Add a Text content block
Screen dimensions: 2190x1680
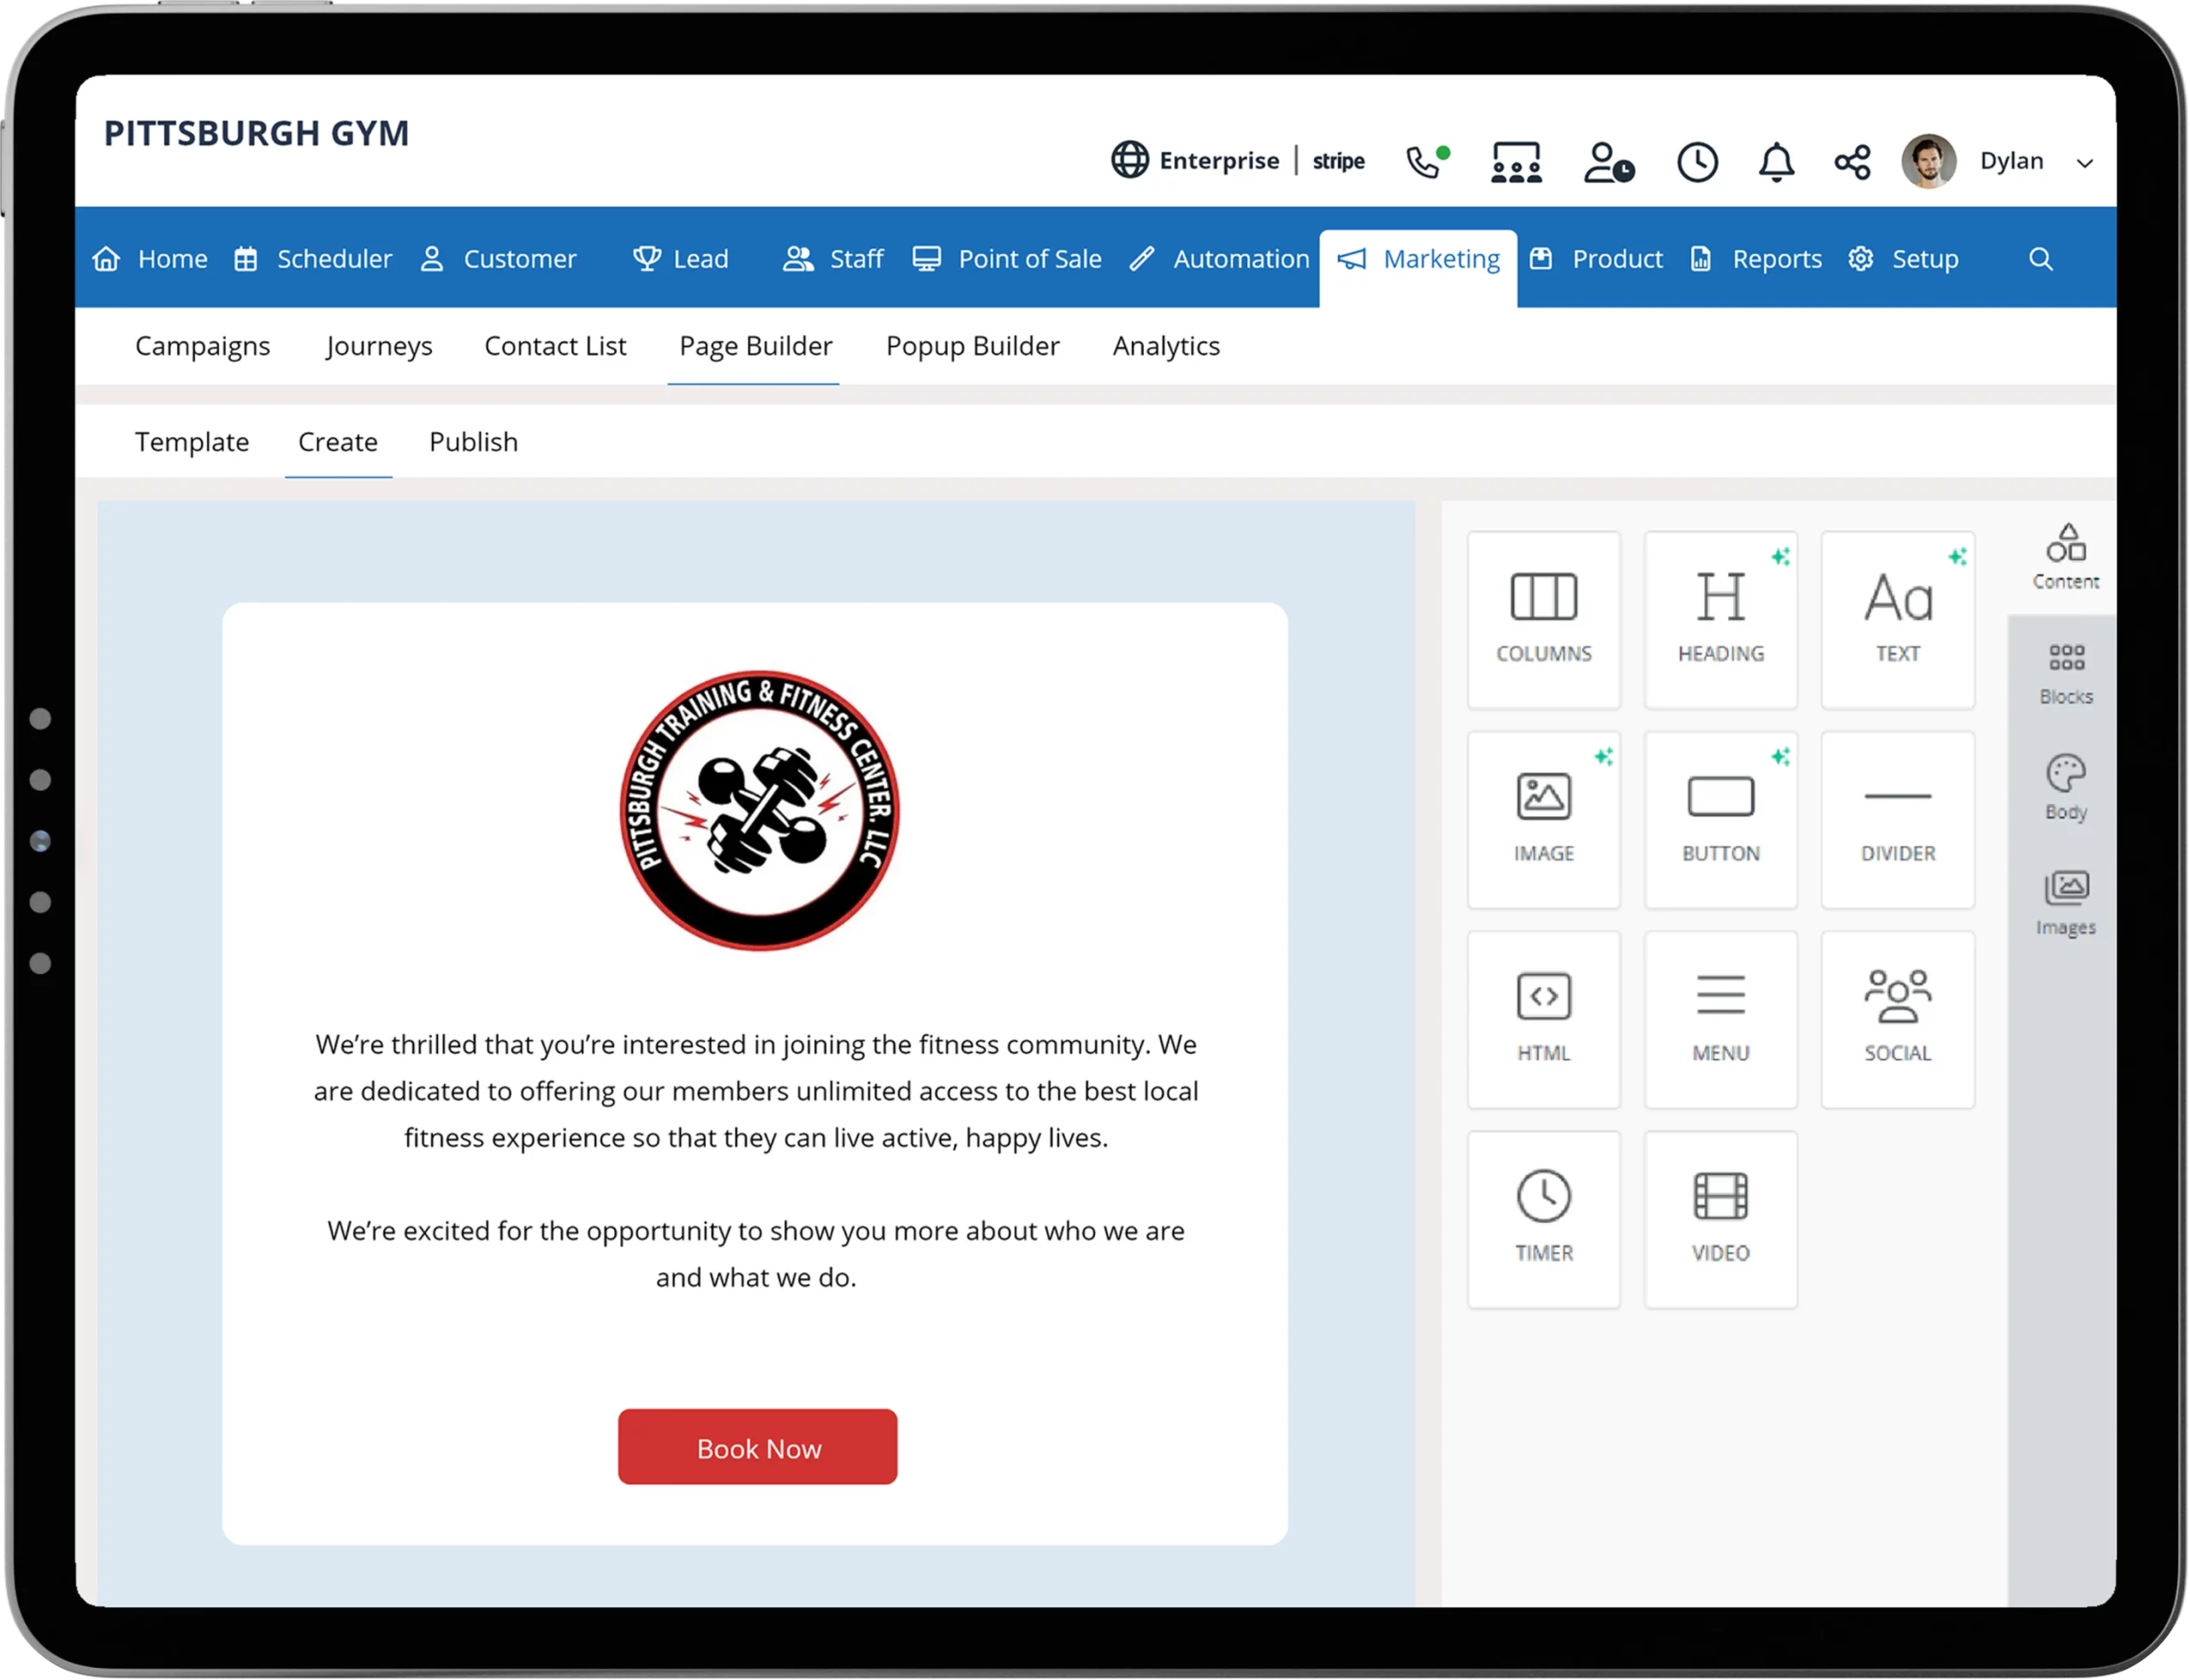(1896, 611)
